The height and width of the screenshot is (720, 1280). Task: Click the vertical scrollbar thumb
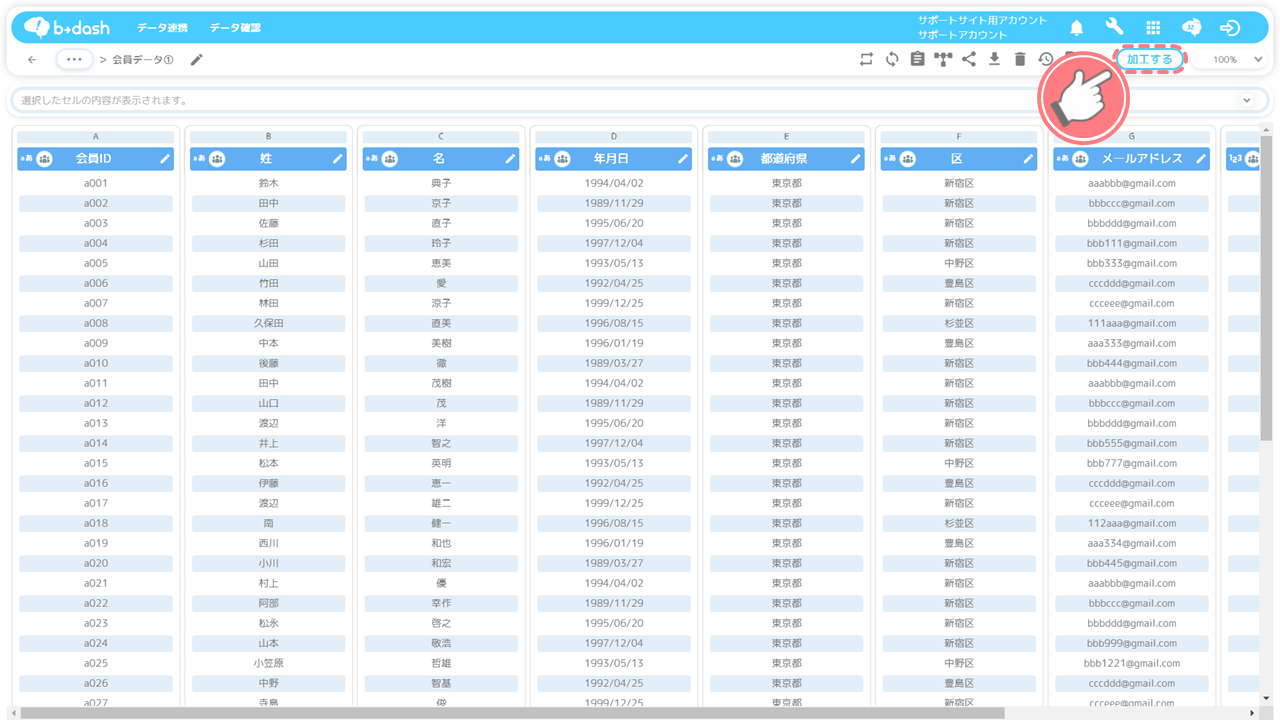tap(1266, 288)
